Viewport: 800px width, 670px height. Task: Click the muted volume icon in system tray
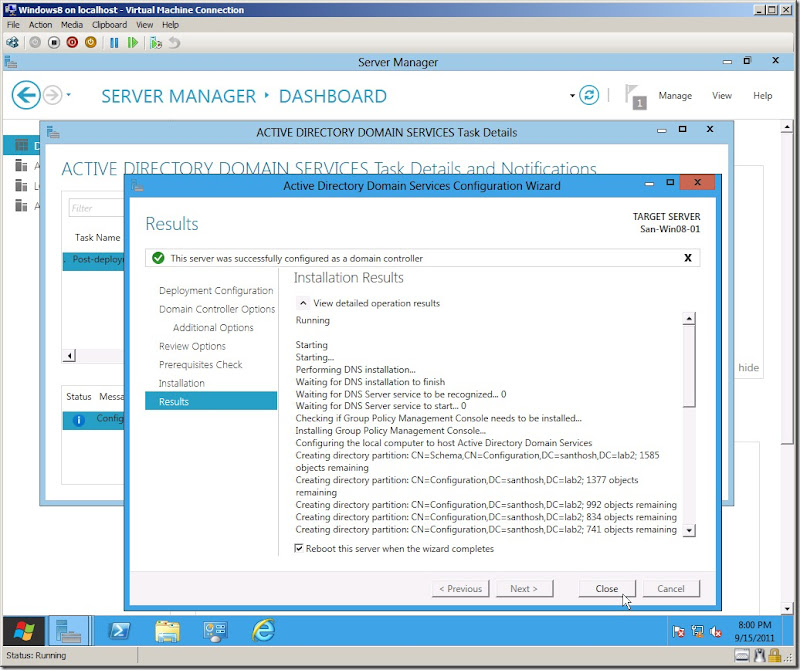[715, 632]
